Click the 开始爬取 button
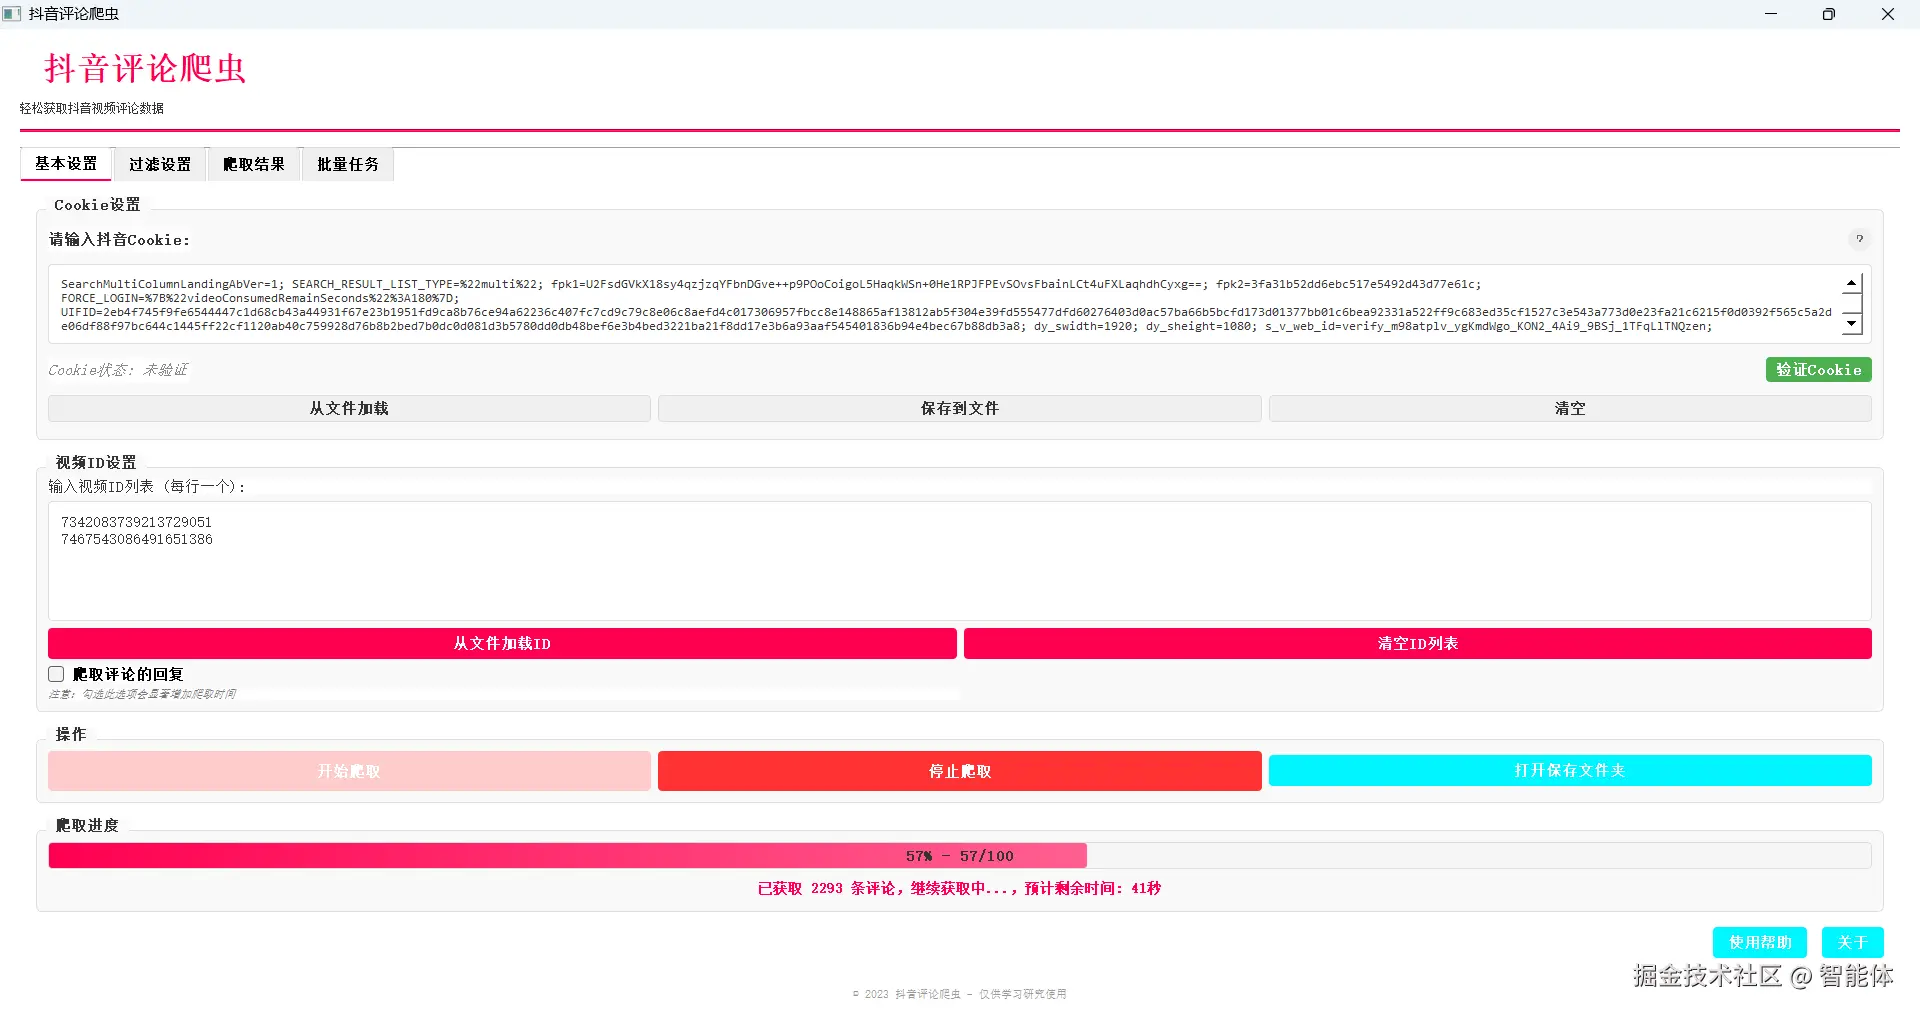The width and height of the screenshot is (1920, 1016). tap(349, 771)
